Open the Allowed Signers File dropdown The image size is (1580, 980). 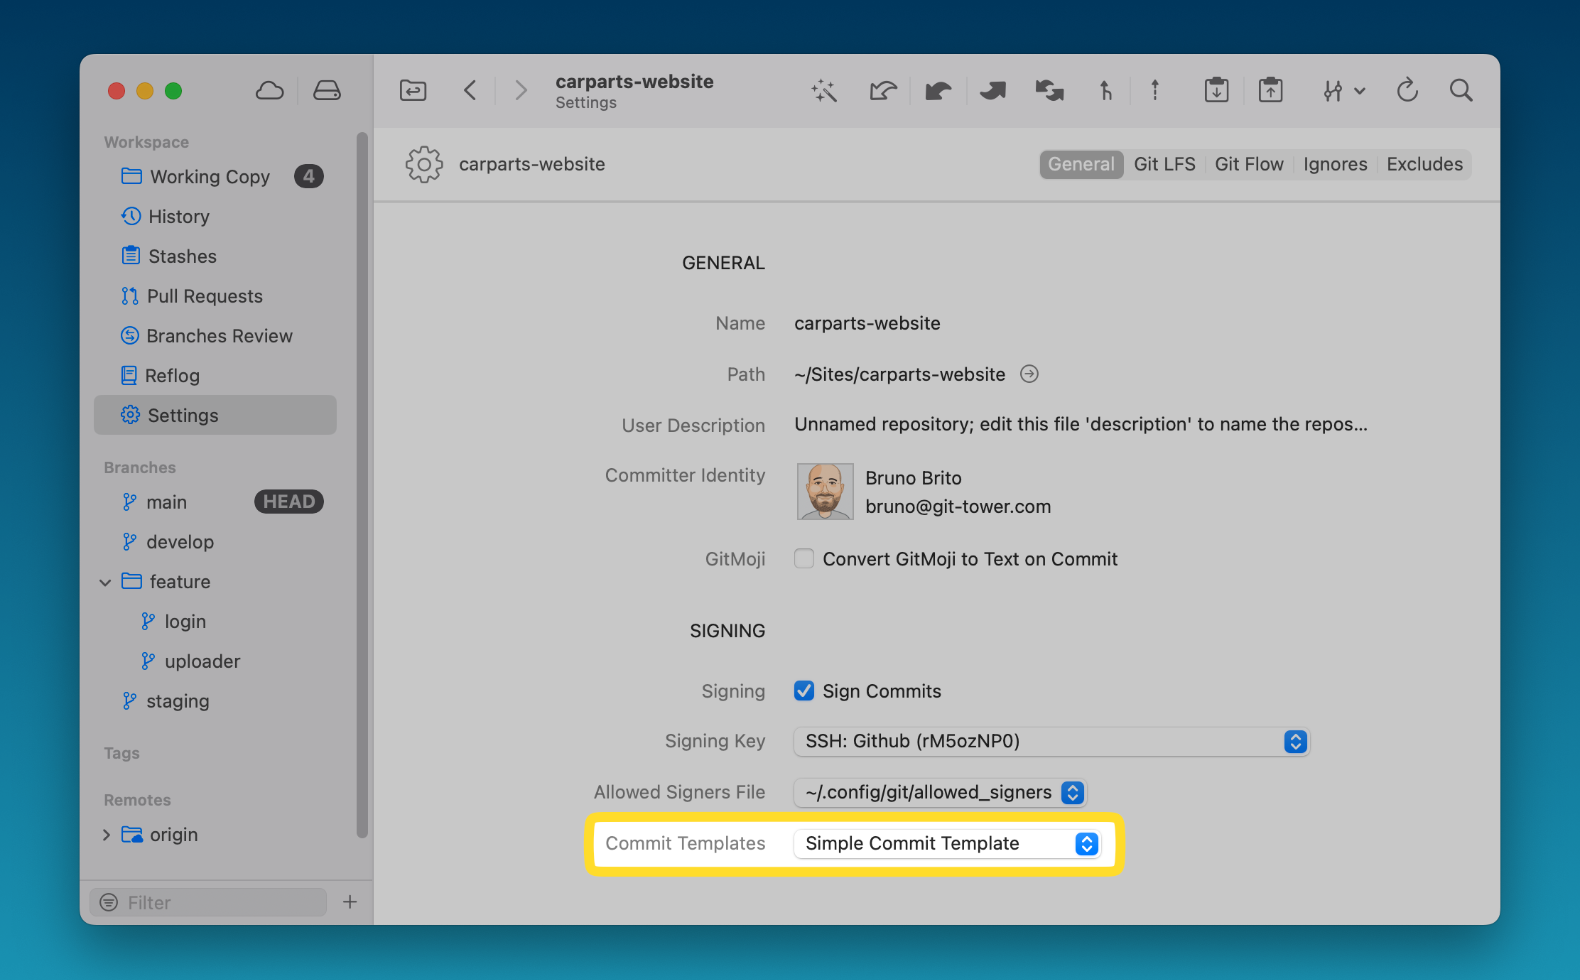[x=939, y=793]
